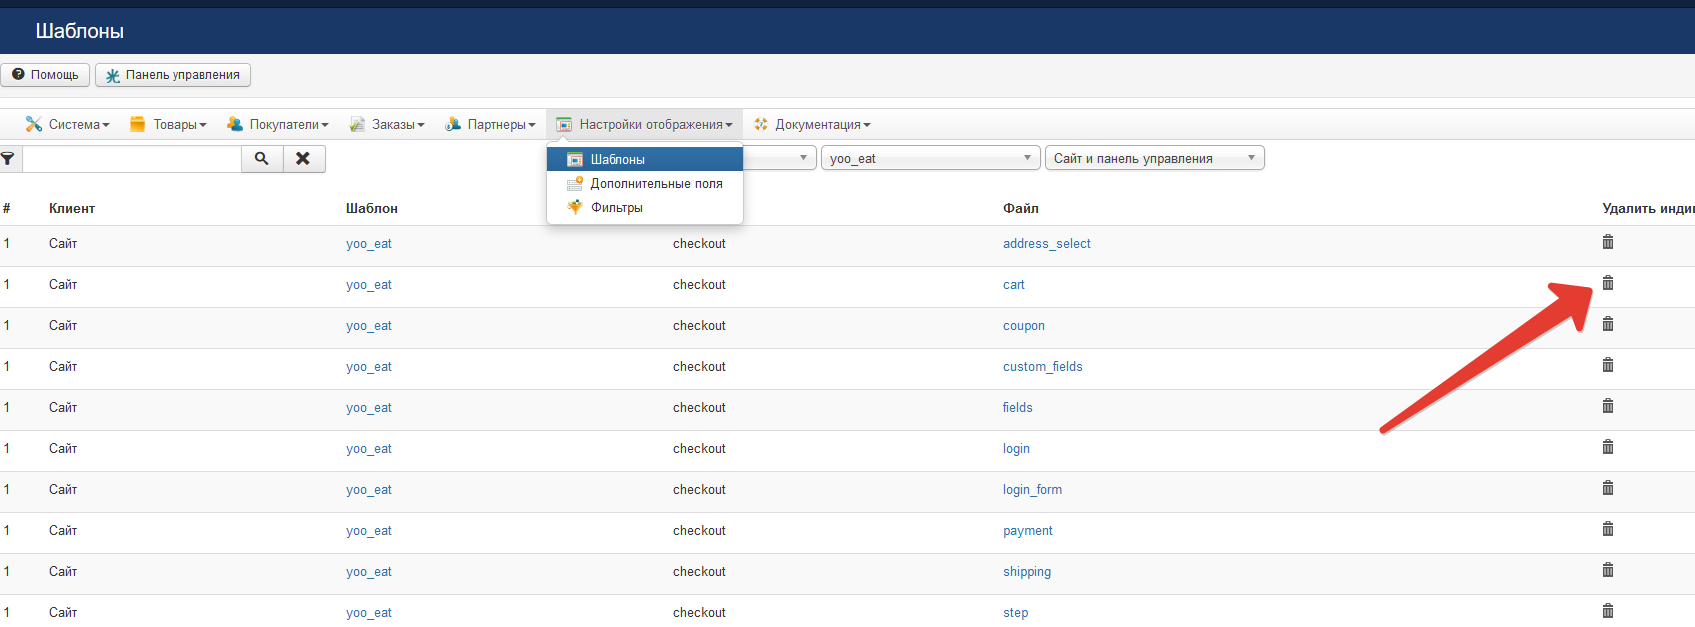This screenshot has width=1695, height=627.
Task: Delete the address_select template row
Action: point(1608,242)
